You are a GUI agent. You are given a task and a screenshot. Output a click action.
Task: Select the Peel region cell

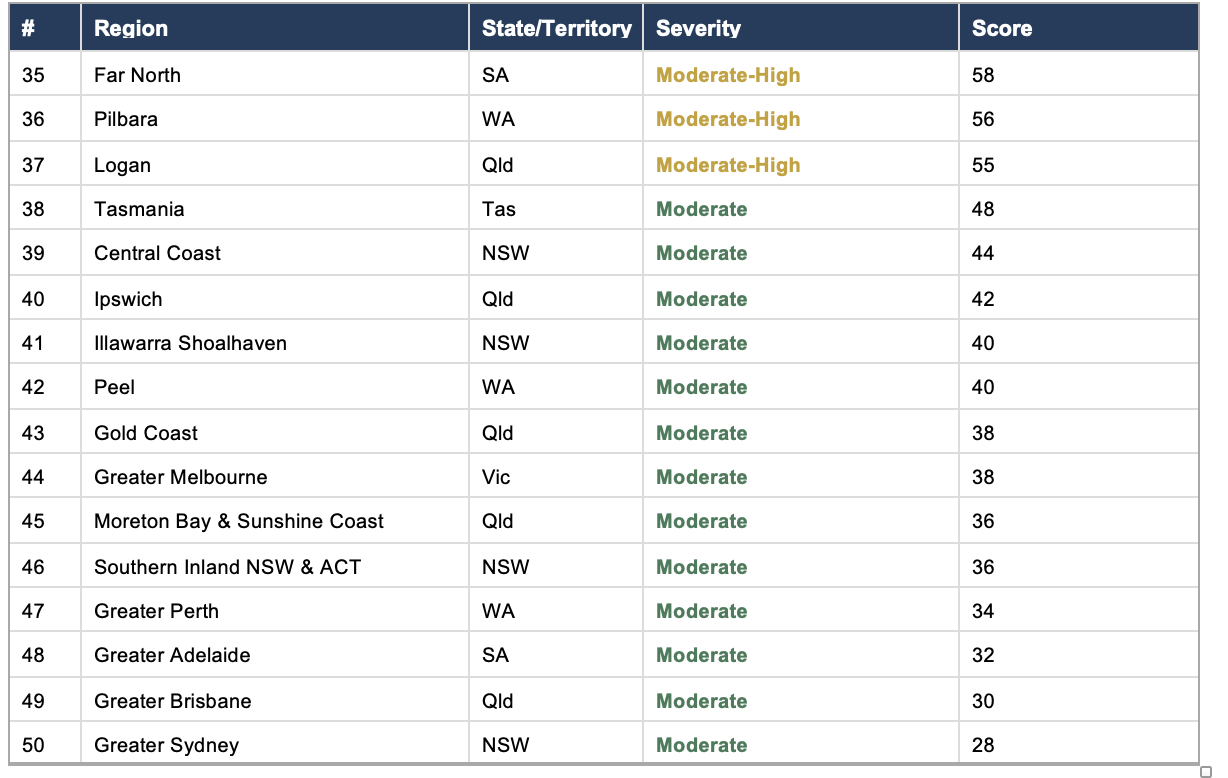pyautogui.click(x=275, y=387)
